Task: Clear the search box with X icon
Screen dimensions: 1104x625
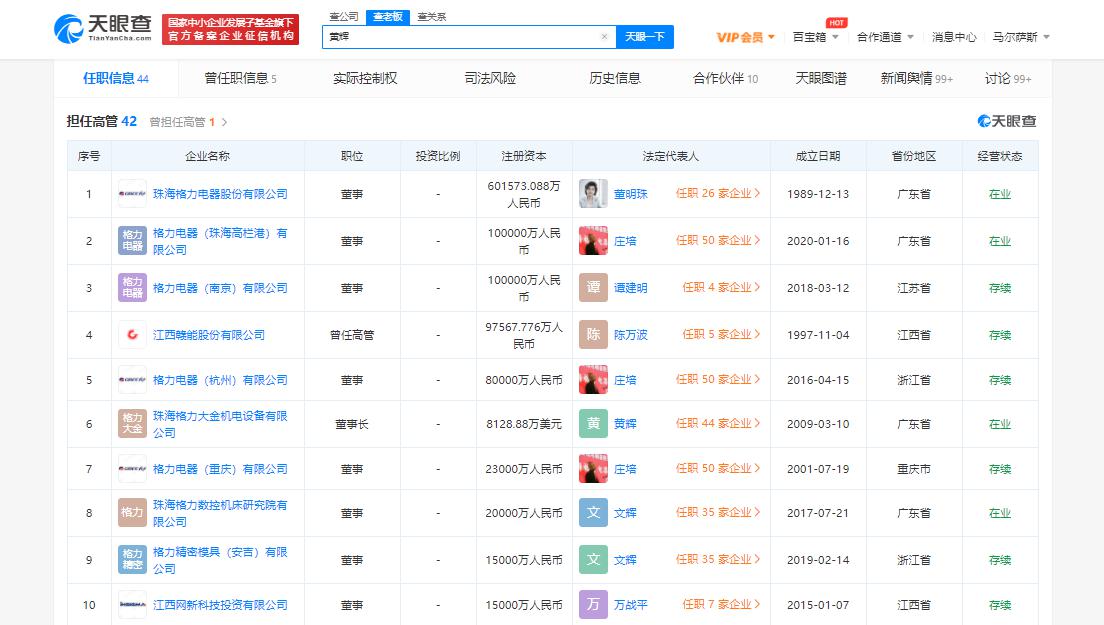Action: 604,37
